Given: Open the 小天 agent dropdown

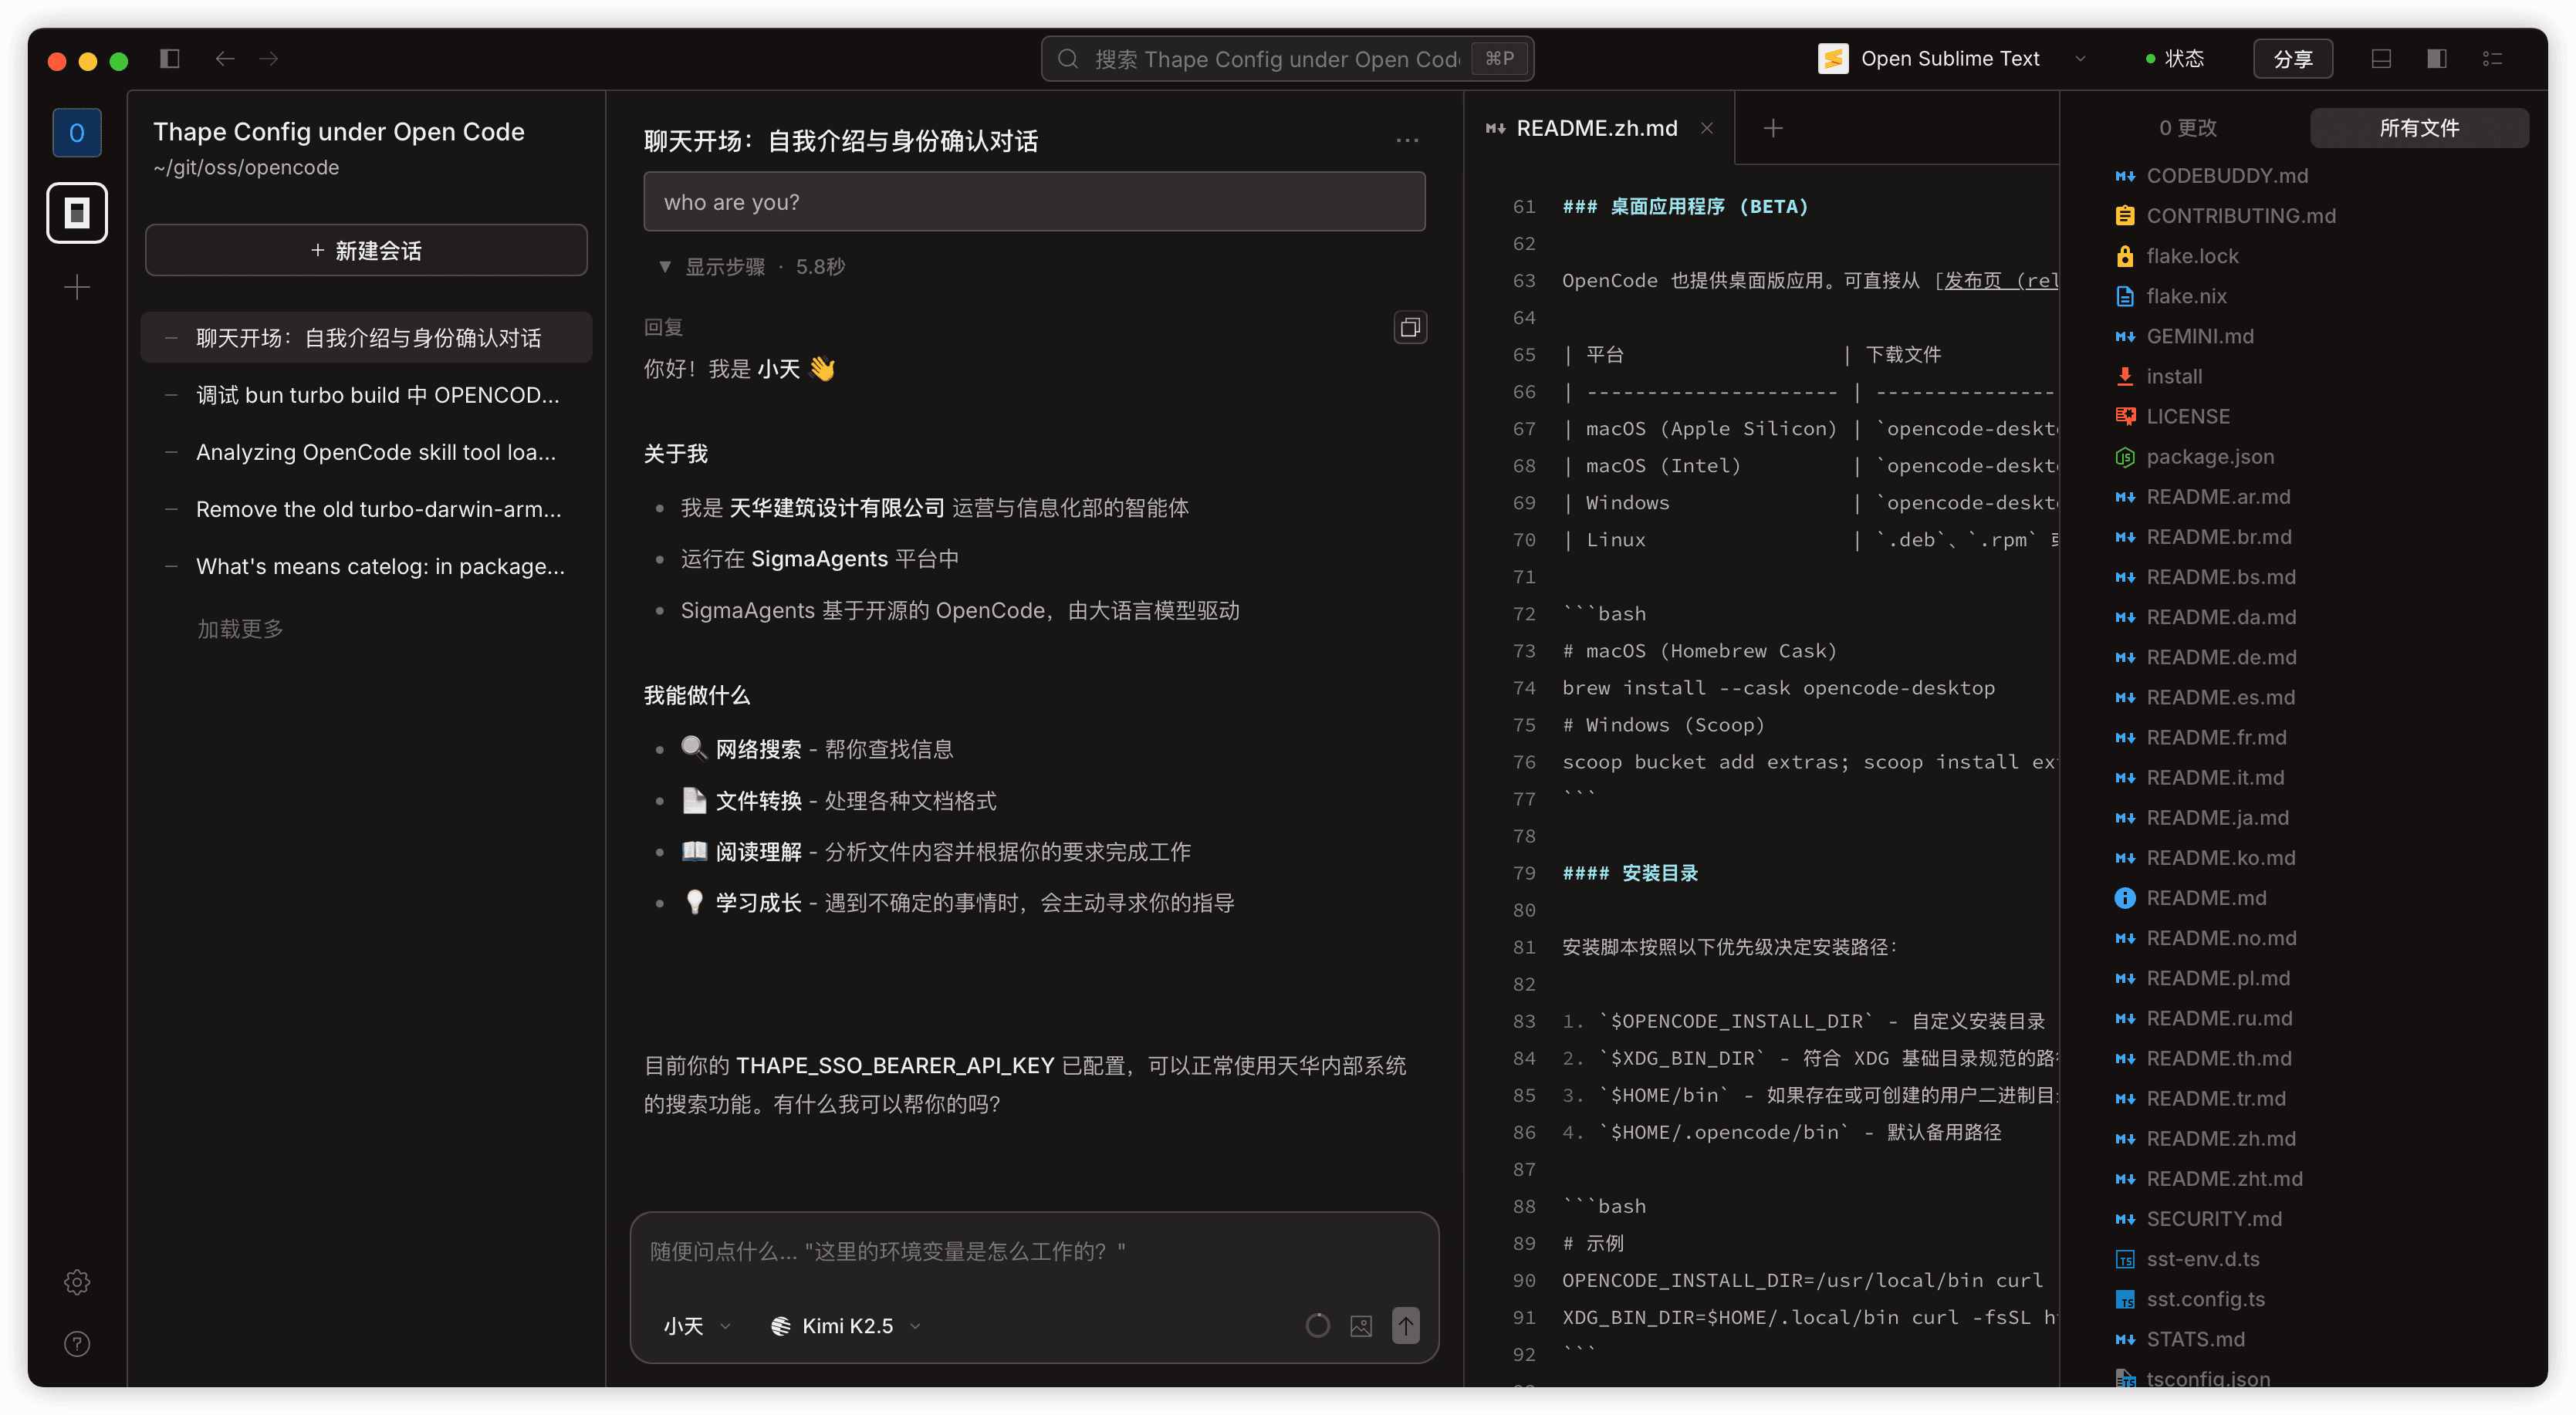Looking at the screenshot, I should point(697,1326).
